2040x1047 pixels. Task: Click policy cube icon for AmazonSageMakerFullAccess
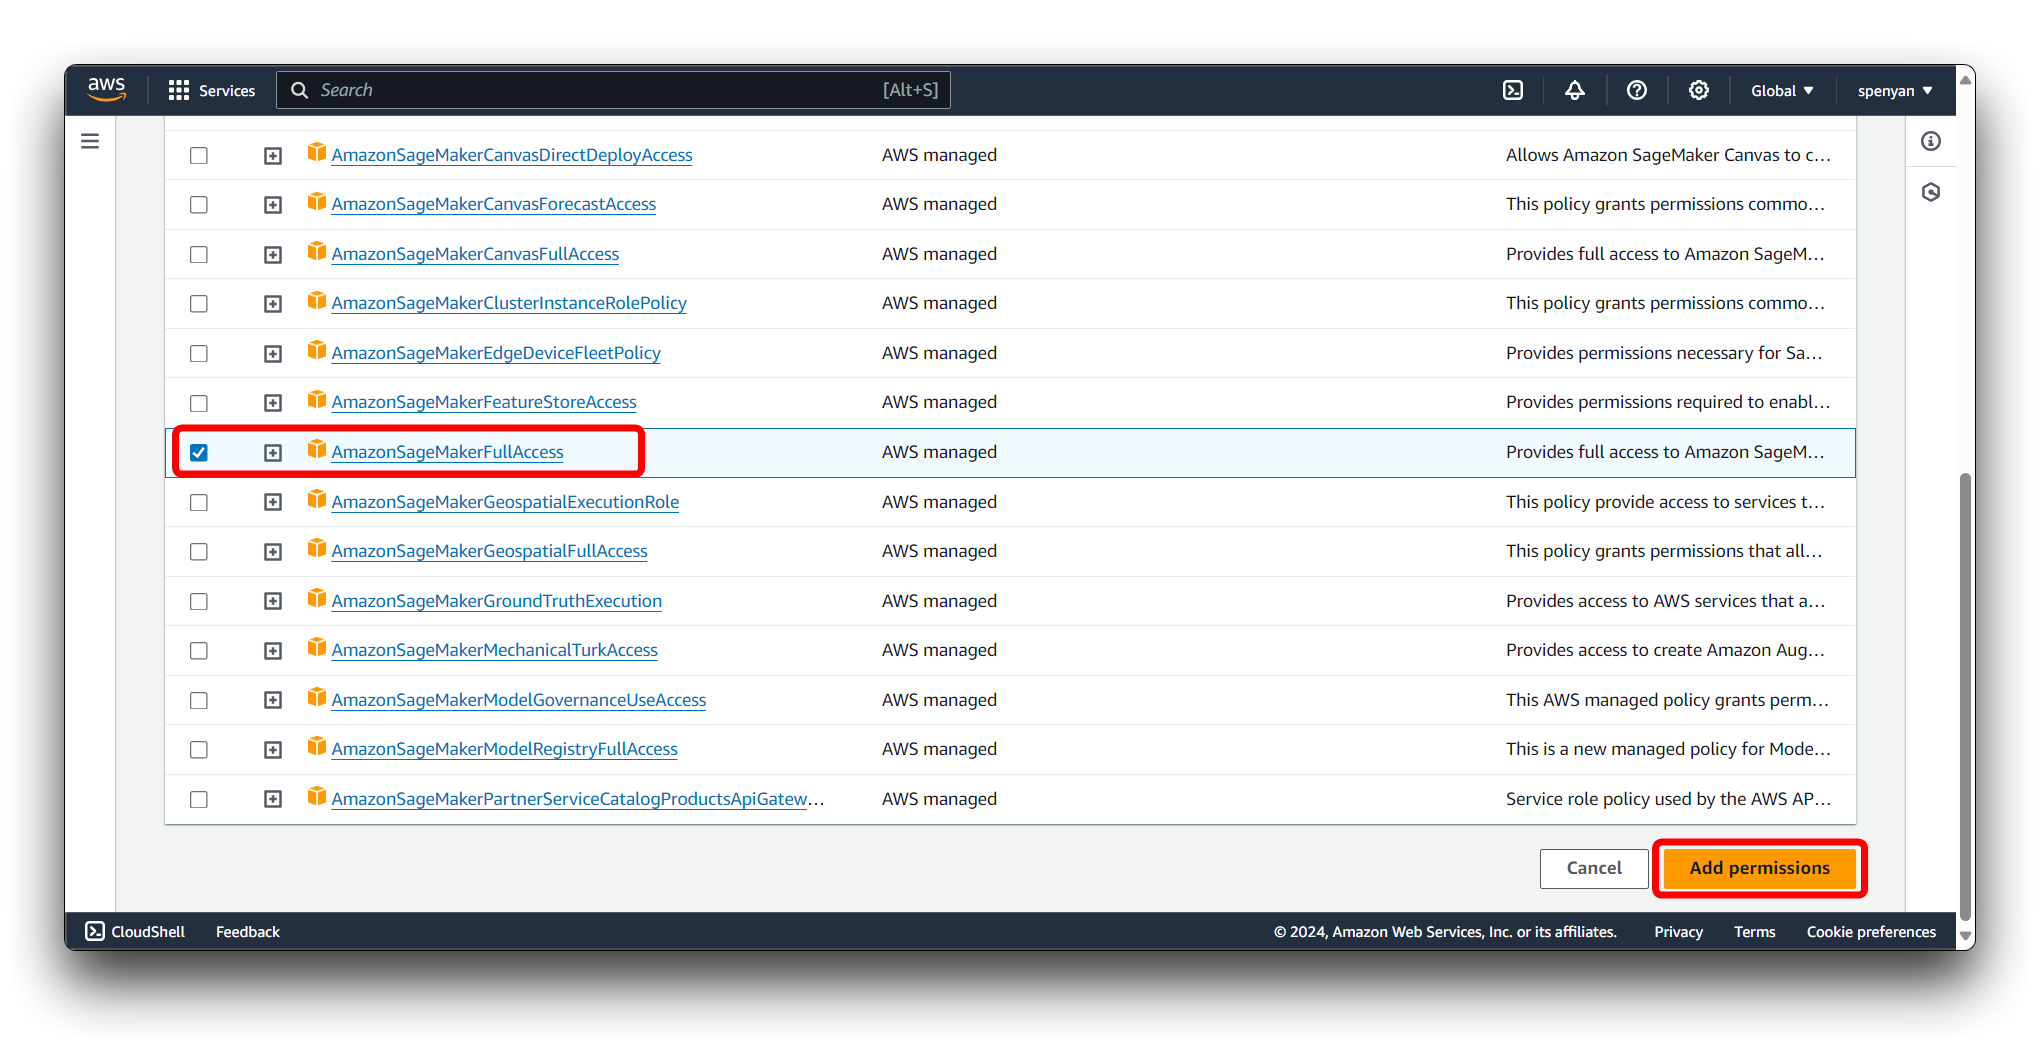click(x=317, y=449)
